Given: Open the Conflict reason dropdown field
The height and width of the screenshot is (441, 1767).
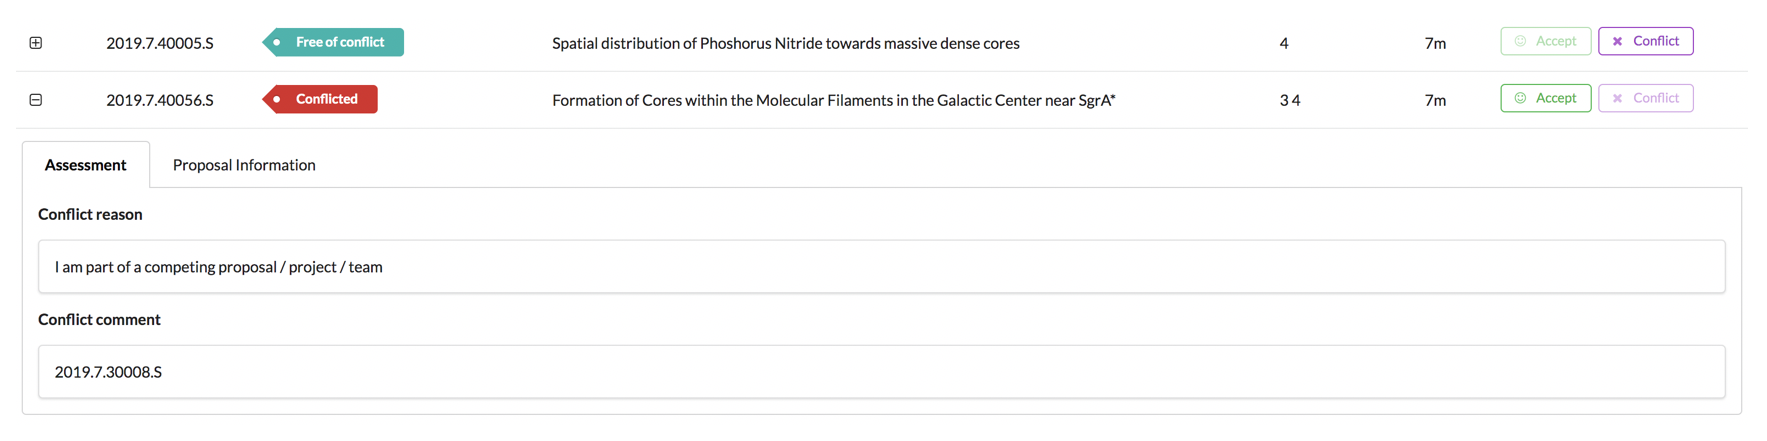Looking at the screenshot, I should pos(880,267).
